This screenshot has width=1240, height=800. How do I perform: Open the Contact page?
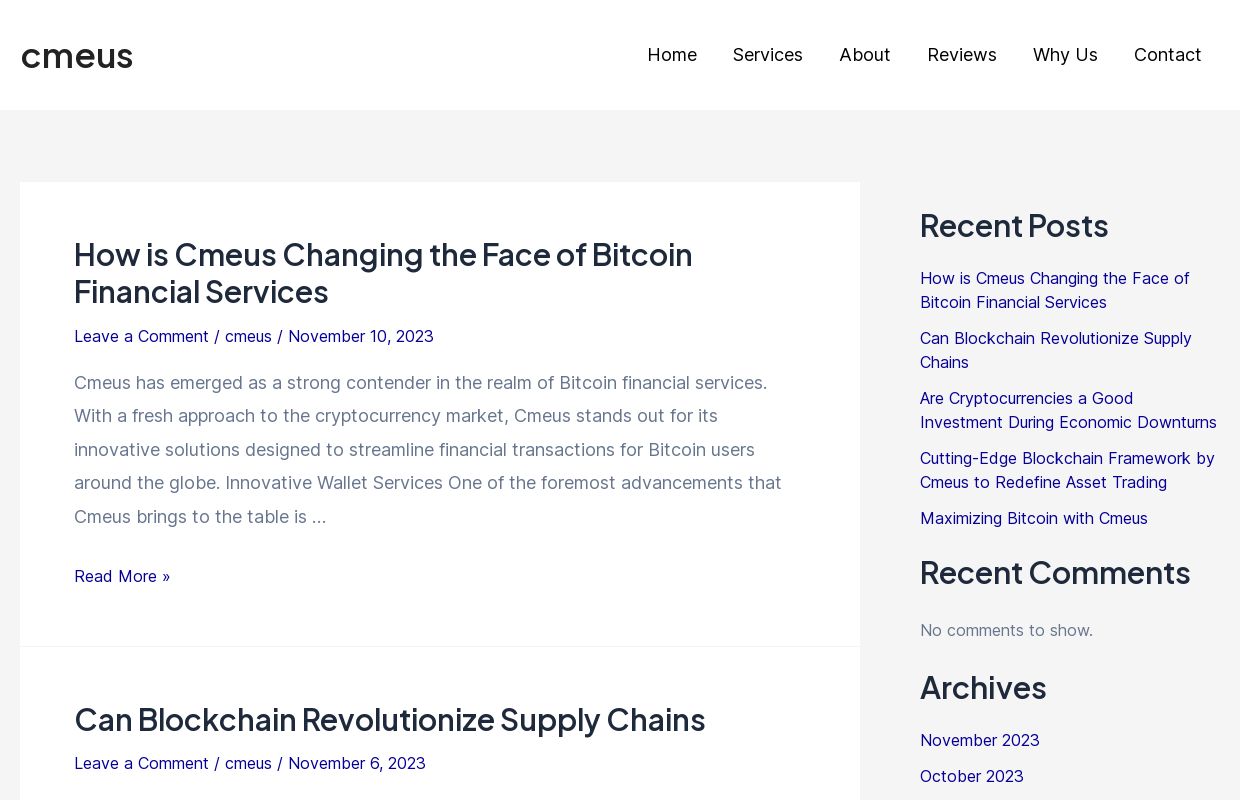point(1168,55)
